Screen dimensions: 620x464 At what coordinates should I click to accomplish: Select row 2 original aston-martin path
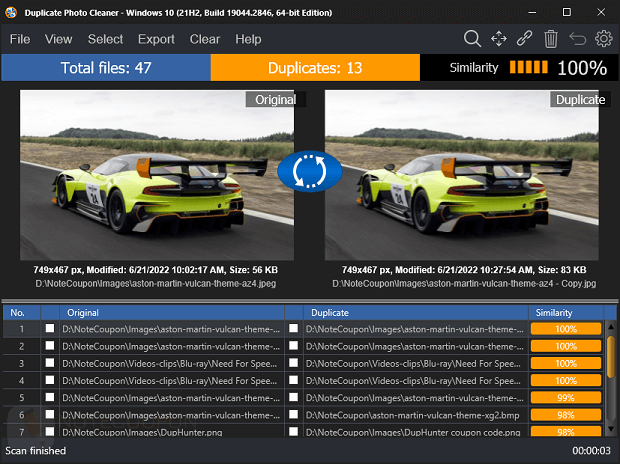point(171,346)
